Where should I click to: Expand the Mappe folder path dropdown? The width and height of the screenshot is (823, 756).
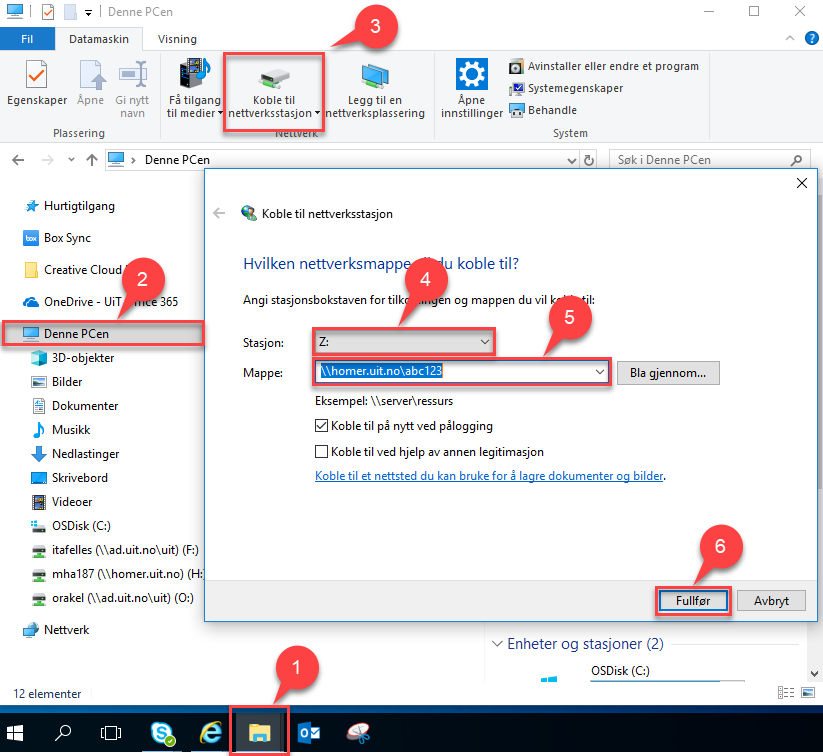[x=599, y=372]
